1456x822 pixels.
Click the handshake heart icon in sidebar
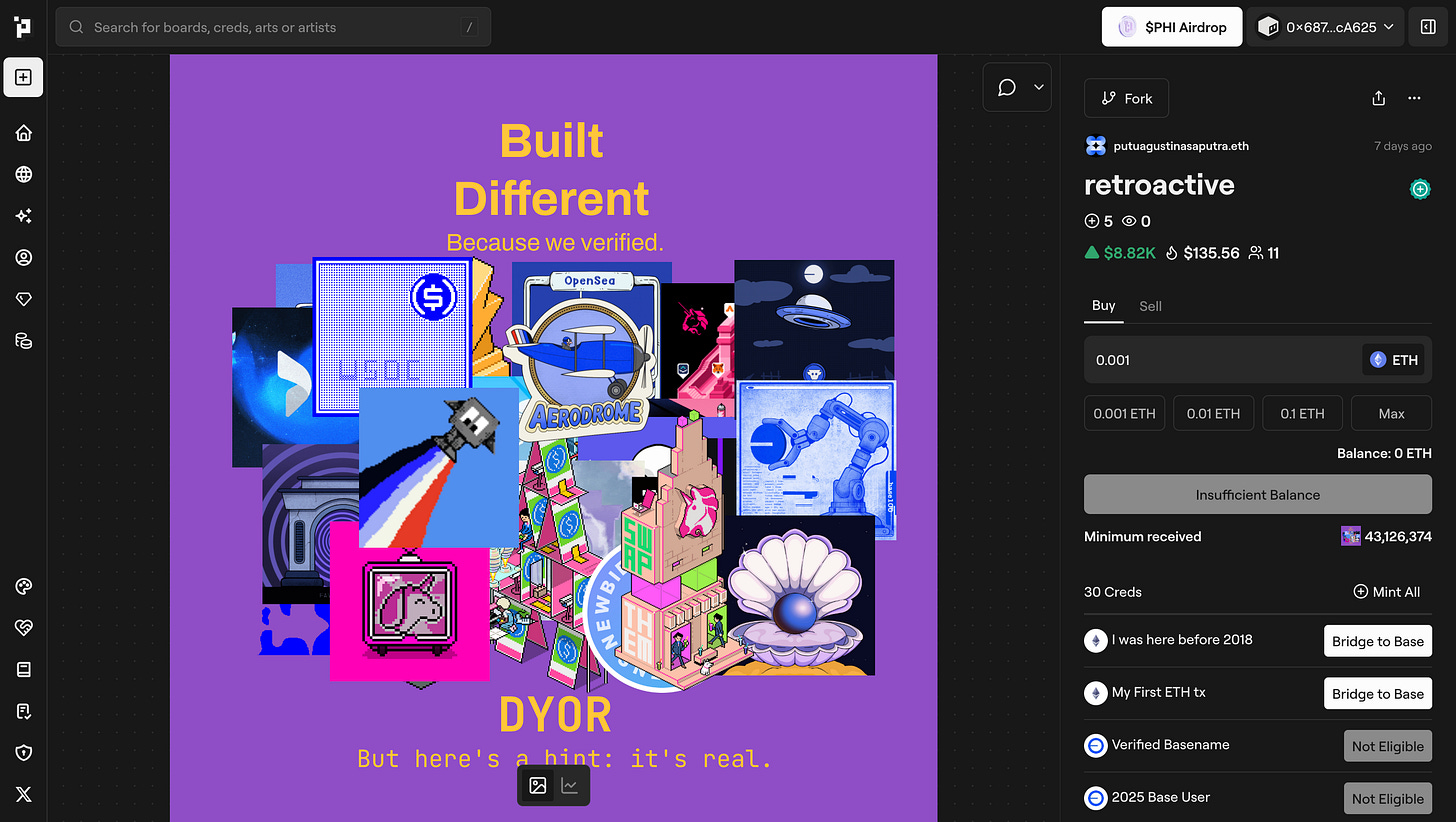[23, 627]
